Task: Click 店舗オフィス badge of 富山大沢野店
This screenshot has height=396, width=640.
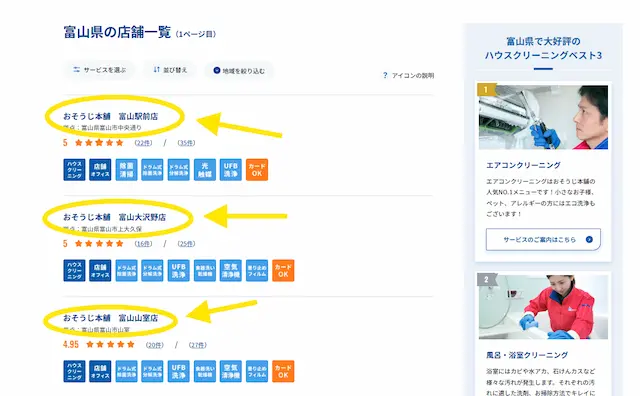Action: [100, 271]
